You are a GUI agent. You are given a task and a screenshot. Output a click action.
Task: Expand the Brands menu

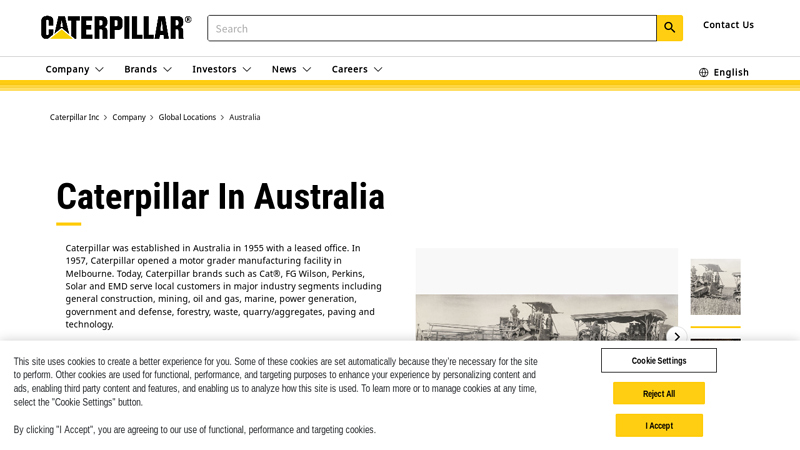tap(148, 69)
